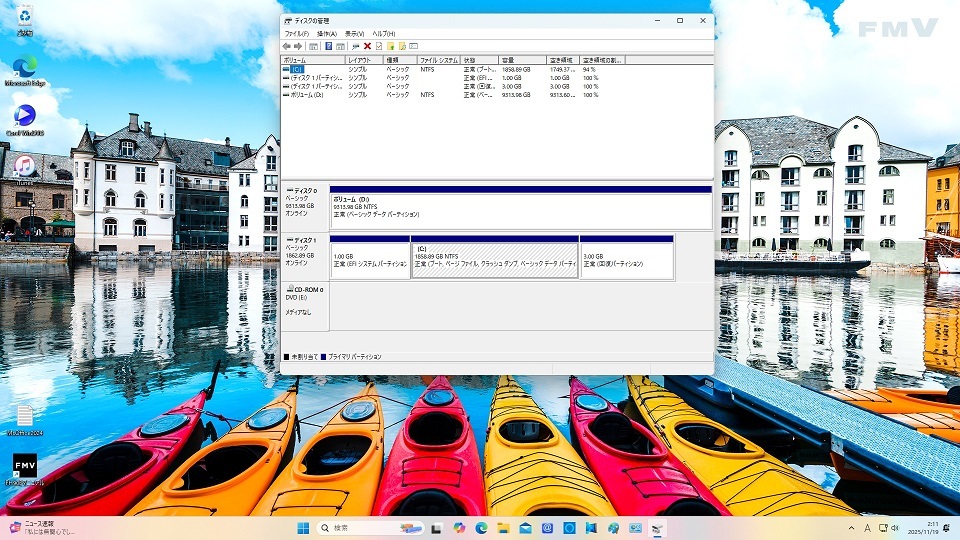Image resolution: width=960 pixels, height=540 pixels.
Task: Select the Recycle Bin desktop icon
Action: point(24,18)
